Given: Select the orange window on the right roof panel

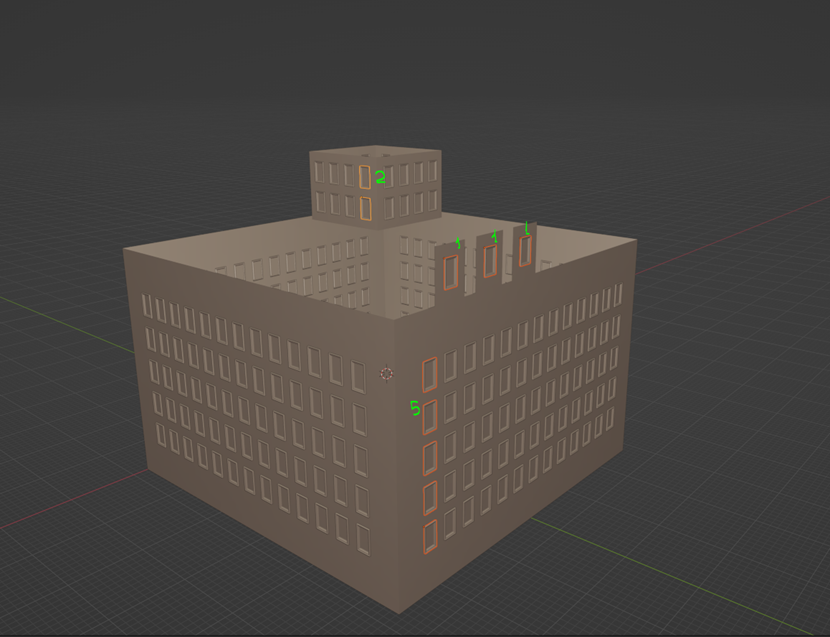Looking at the screenshot, I should 525,251.
